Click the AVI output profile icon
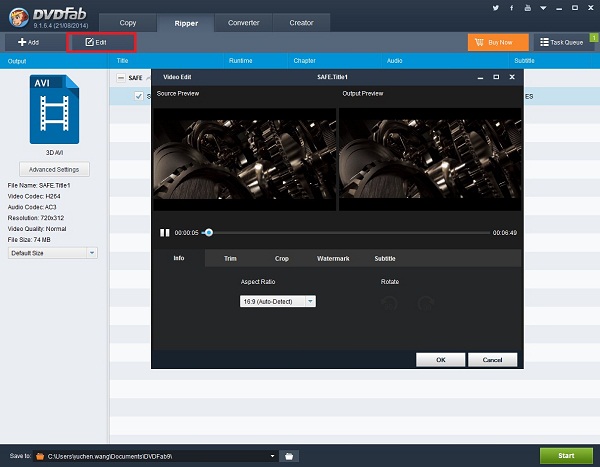The image size is (600, 467). [x=54, y=109]
